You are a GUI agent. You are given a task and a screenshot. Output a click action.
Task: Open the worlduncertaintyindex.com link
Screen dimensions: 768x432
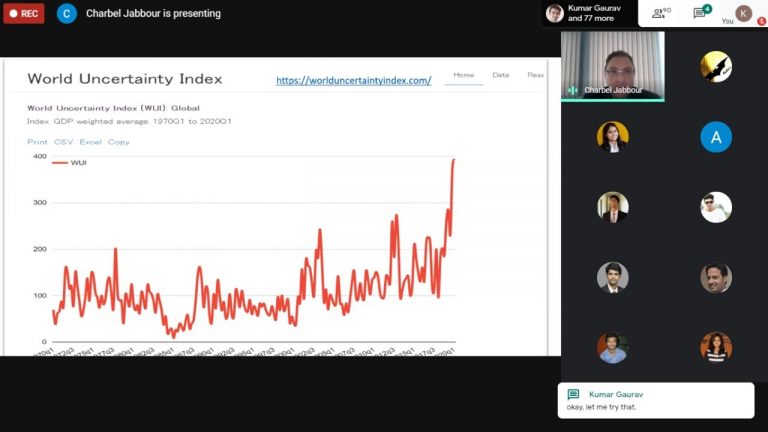click(x=353, y=80)
